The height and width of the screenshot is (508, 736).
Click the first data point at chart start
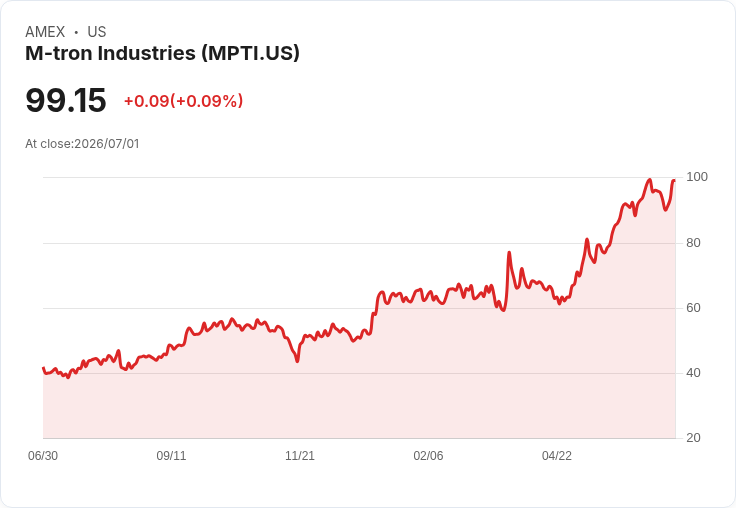click(x=44, y=368)
